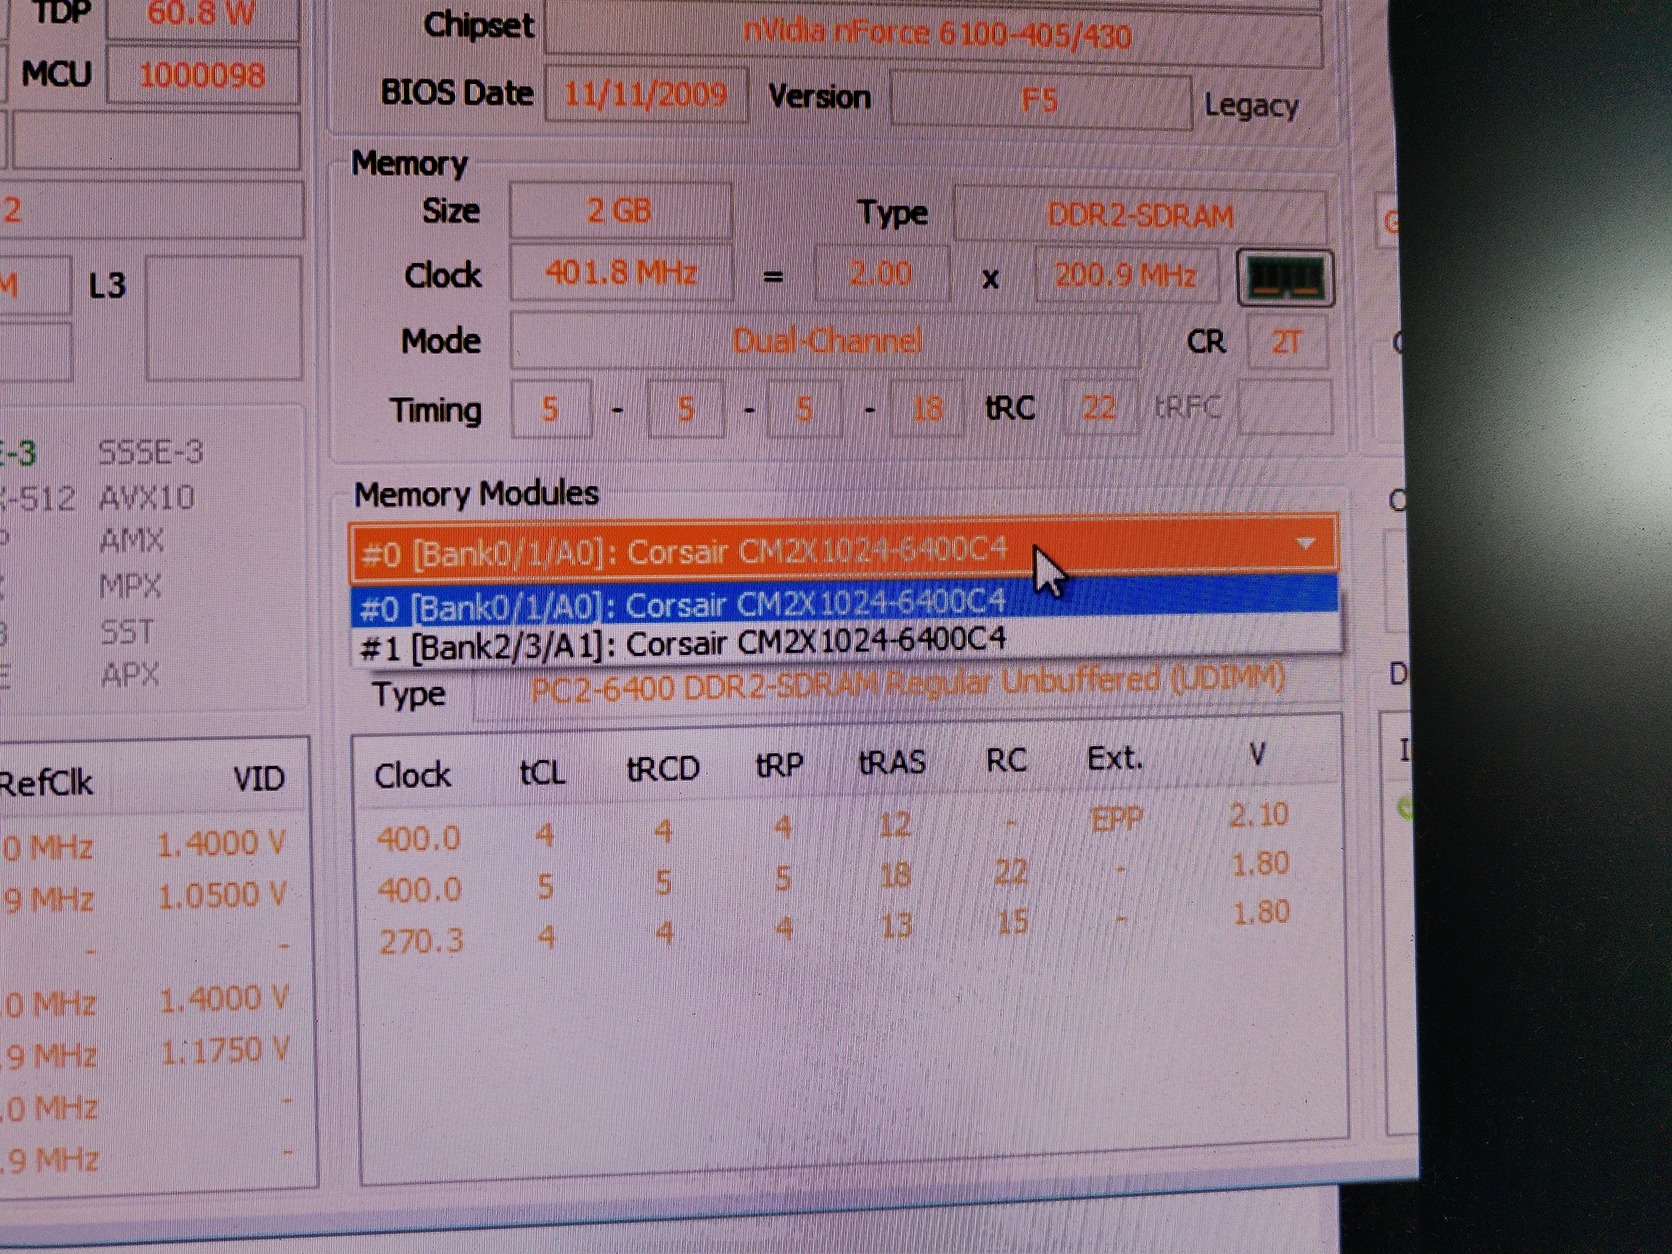The image size is (1672, 1254).
Task: Click the BIOS Version value F5
Action: (1040, 100)
